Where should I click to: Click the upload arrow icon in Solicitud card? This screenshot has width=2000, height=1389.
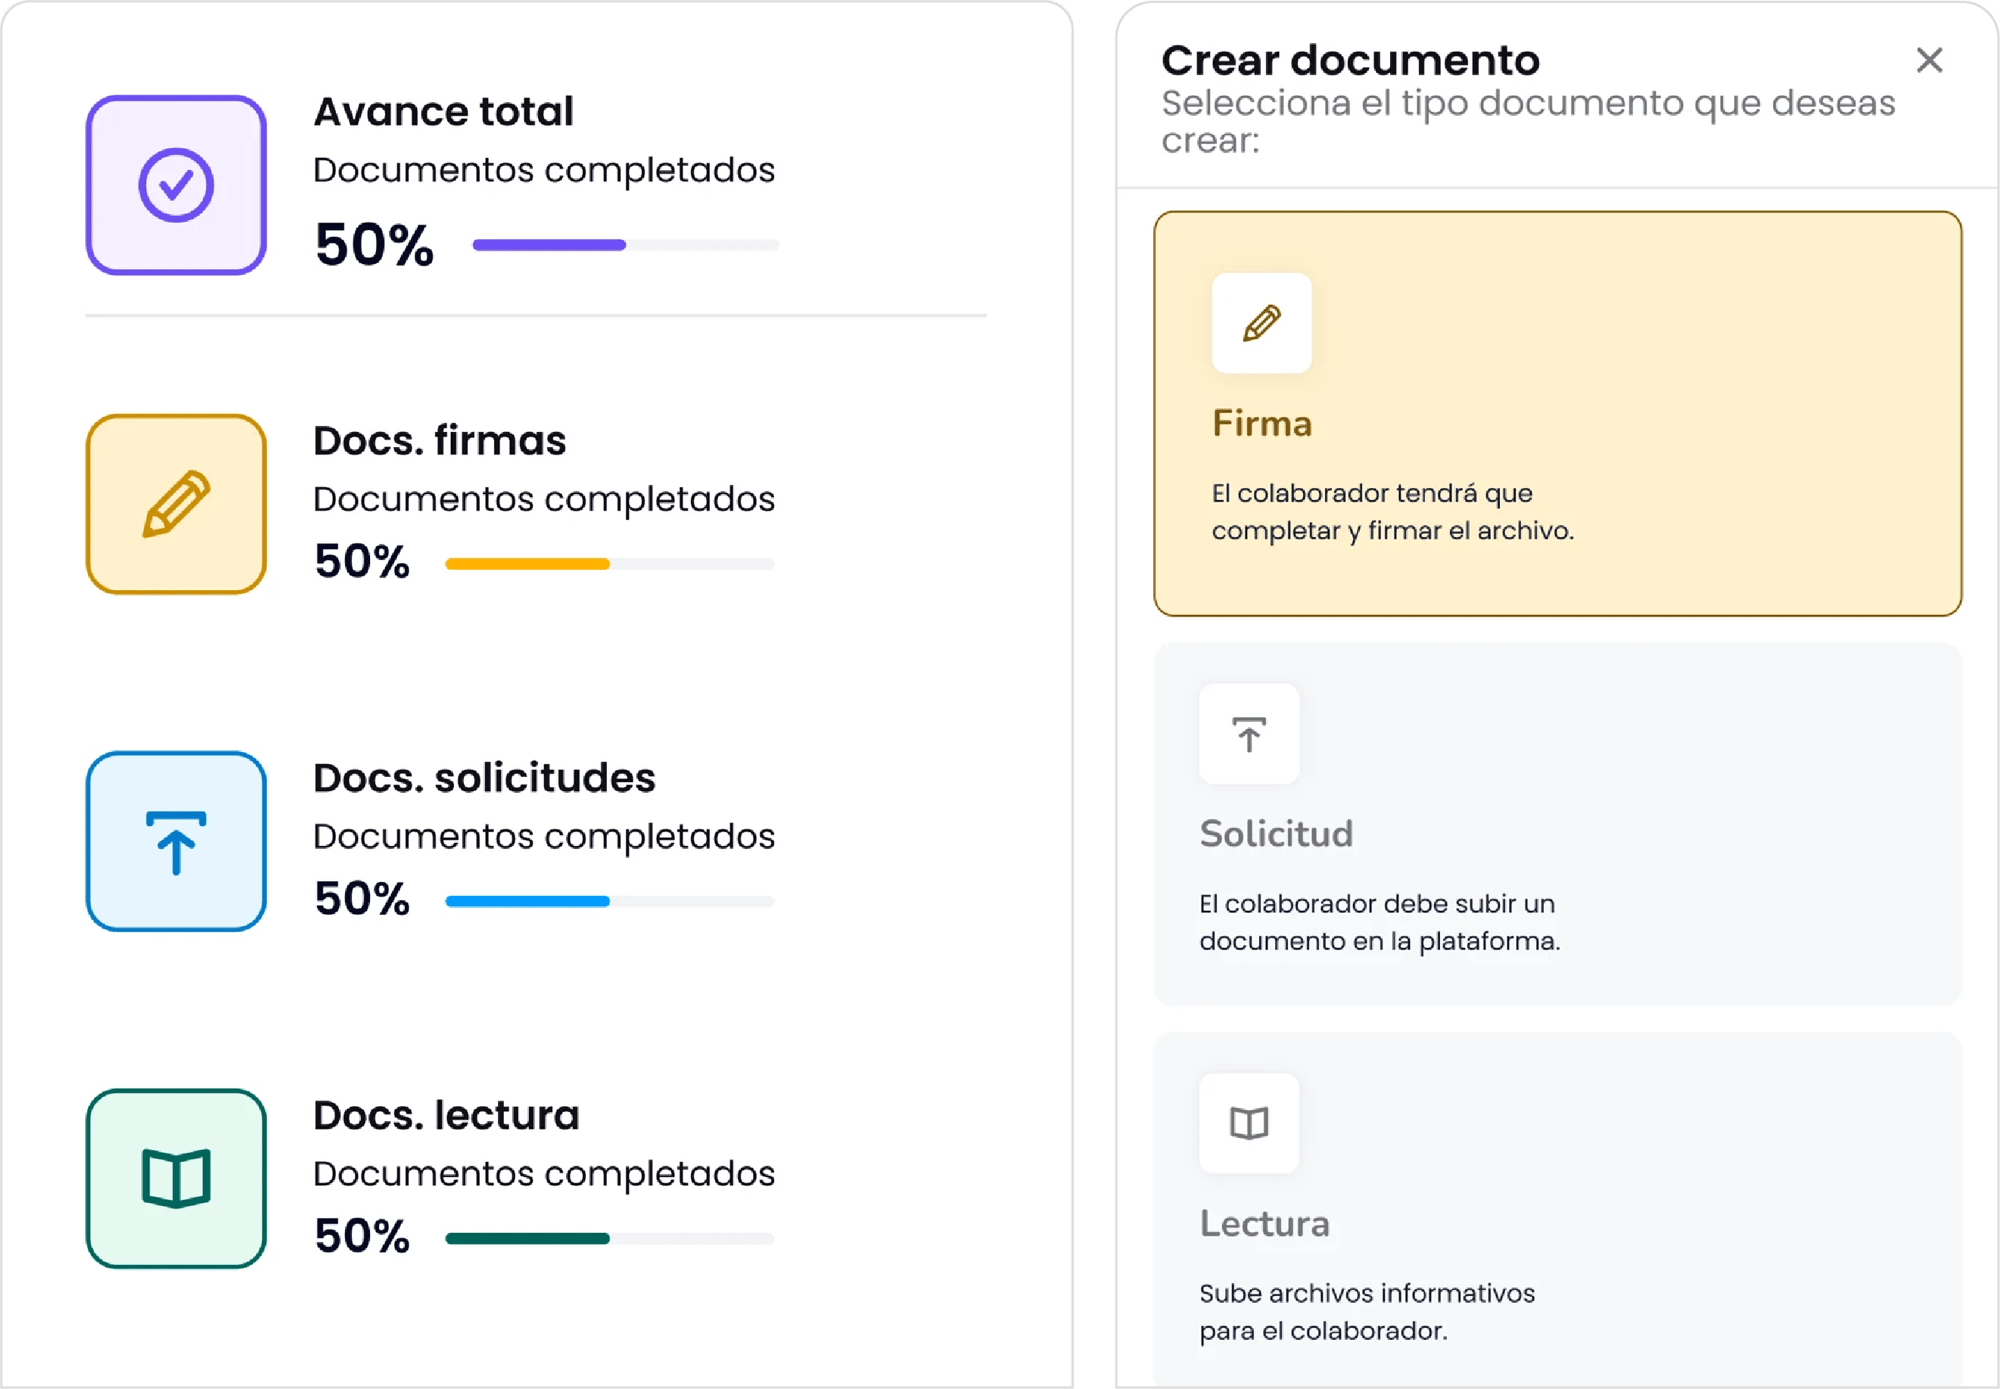(x=1248, y=734)
